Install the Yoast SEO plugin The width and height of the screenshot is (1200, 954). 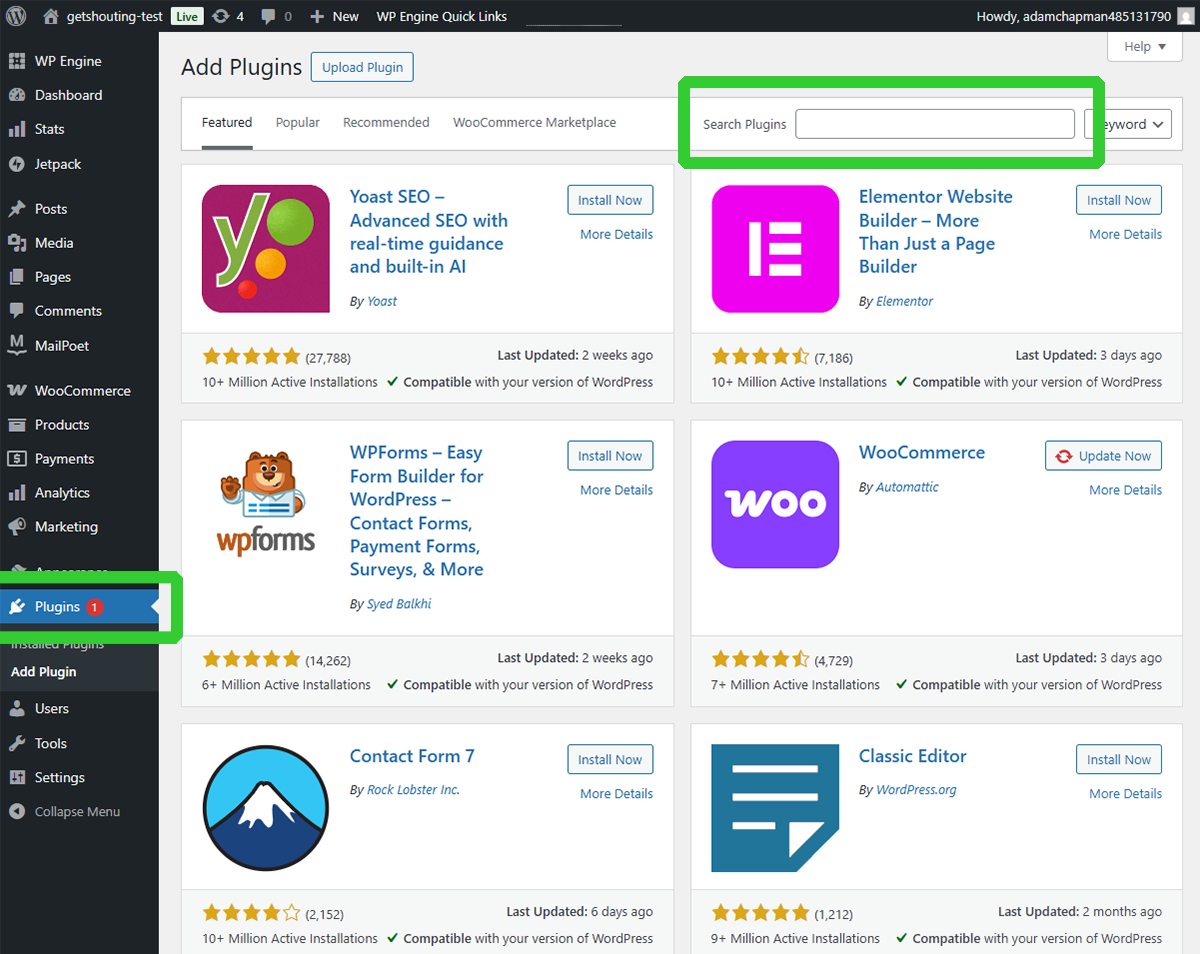[x=610, y=199]
